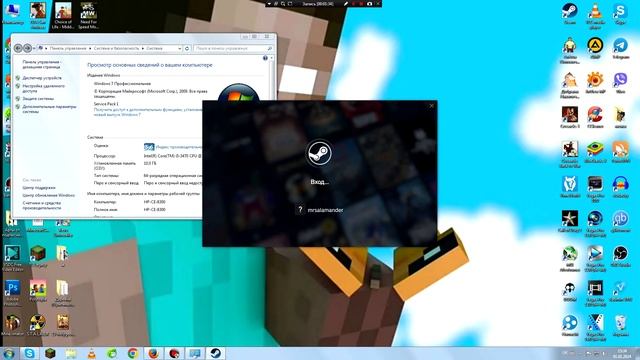Launch VLC media player from desktop shortcuts
This screenshot has width=640, height=360.
pos(595,16)
